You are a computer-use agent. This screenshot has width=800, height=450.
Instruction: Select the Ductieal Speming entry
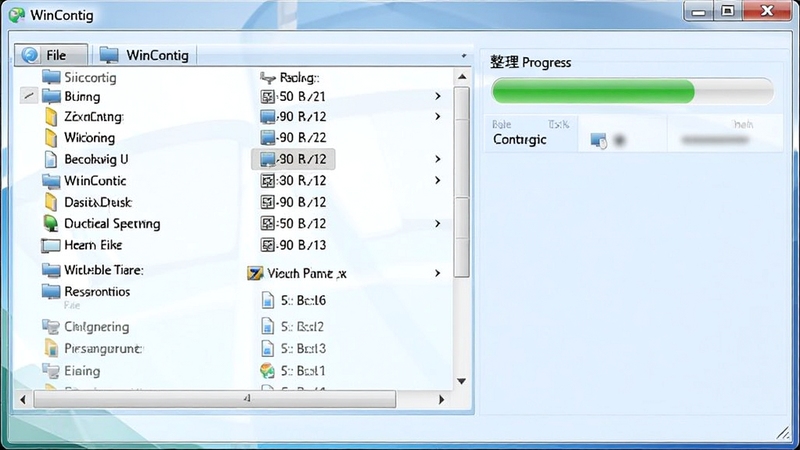click(112, 223)
